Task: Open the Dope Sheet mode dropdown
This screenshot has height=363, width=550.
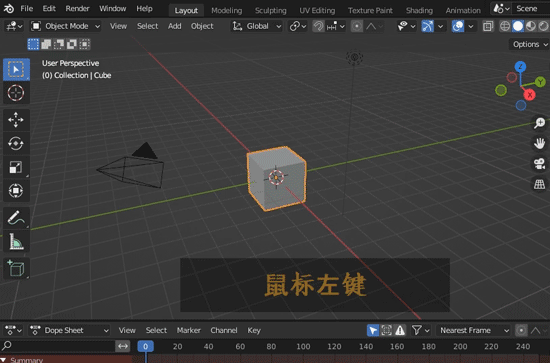Action: (69, 330)
